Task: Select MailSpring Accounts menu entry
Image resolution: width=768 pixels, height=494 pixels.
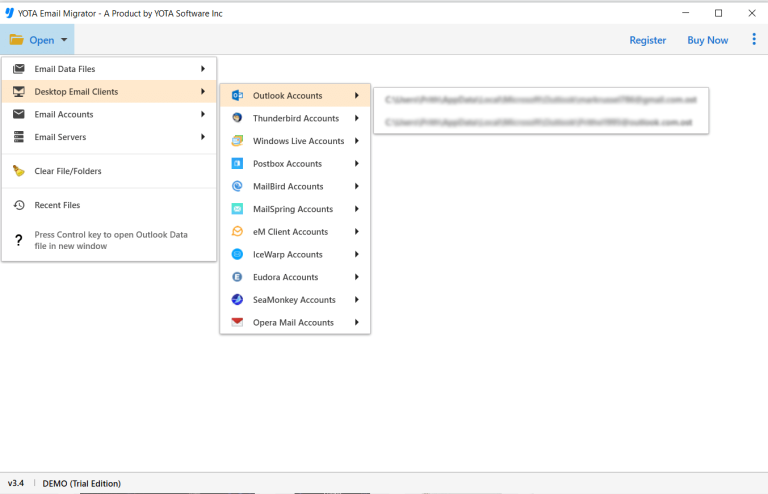Action: click(295, 209)
